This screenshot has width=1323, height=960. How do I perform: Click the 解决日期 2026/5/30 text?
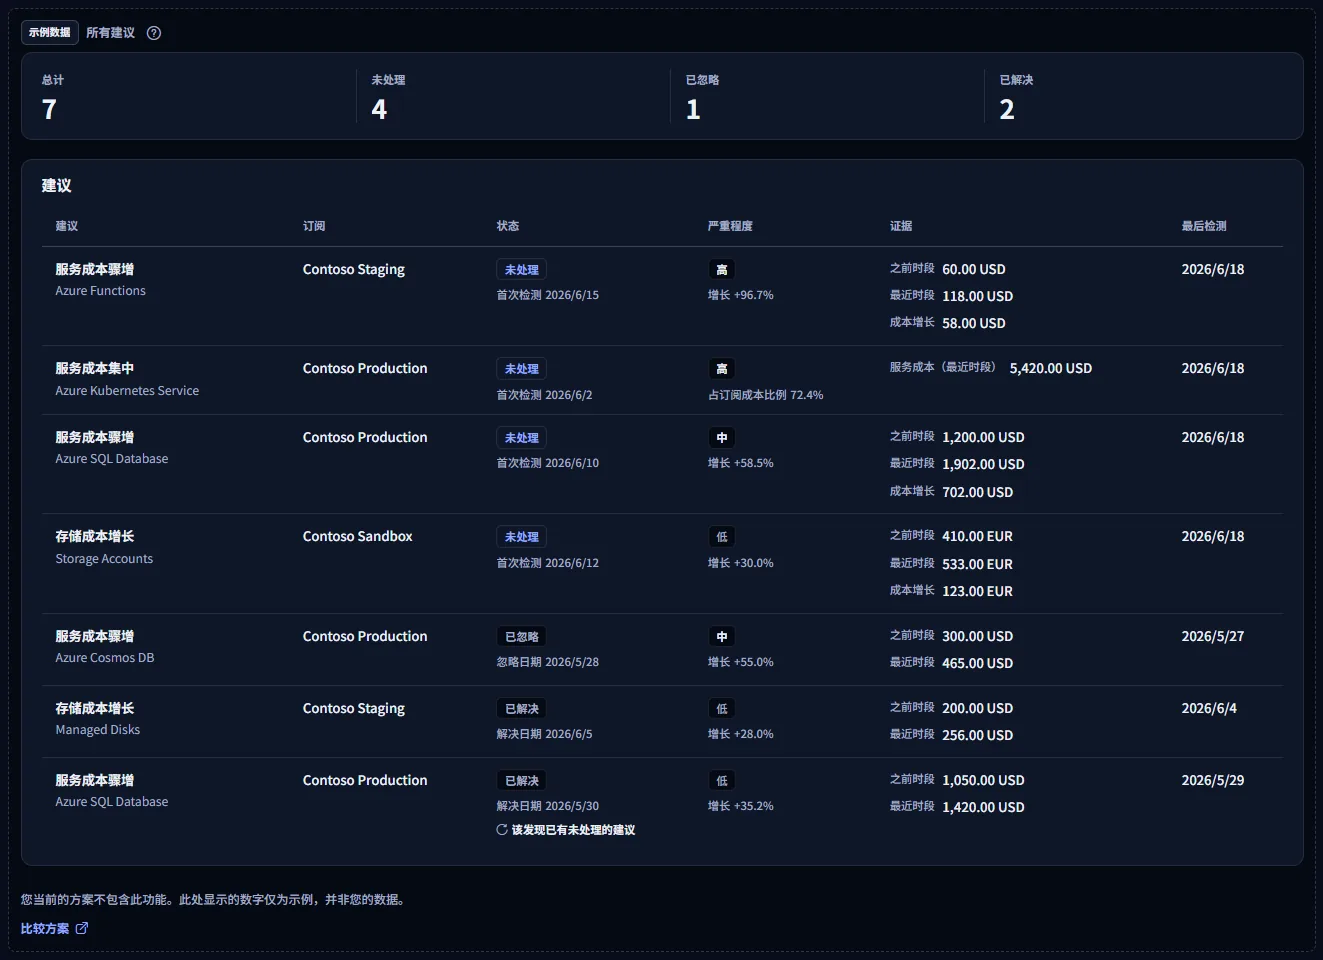pos(548,806)
